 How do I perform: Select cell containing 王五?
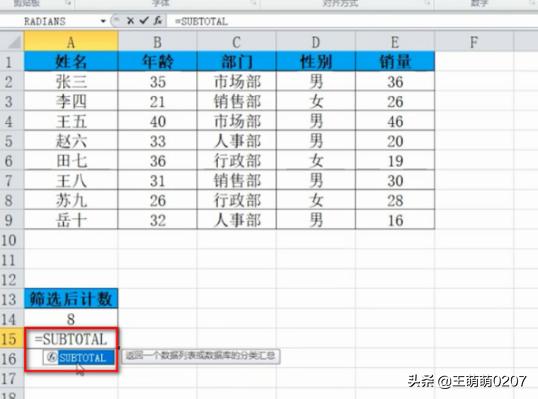coord(71,121)
